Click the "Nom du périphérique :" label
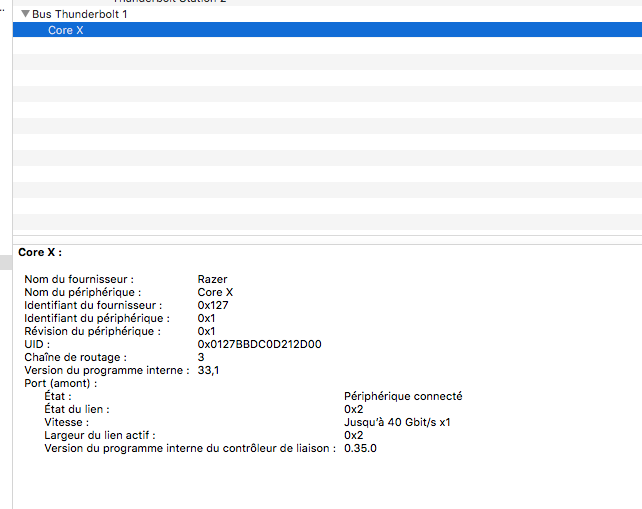This screenshot has height=509, width=642. click(83, 292)
